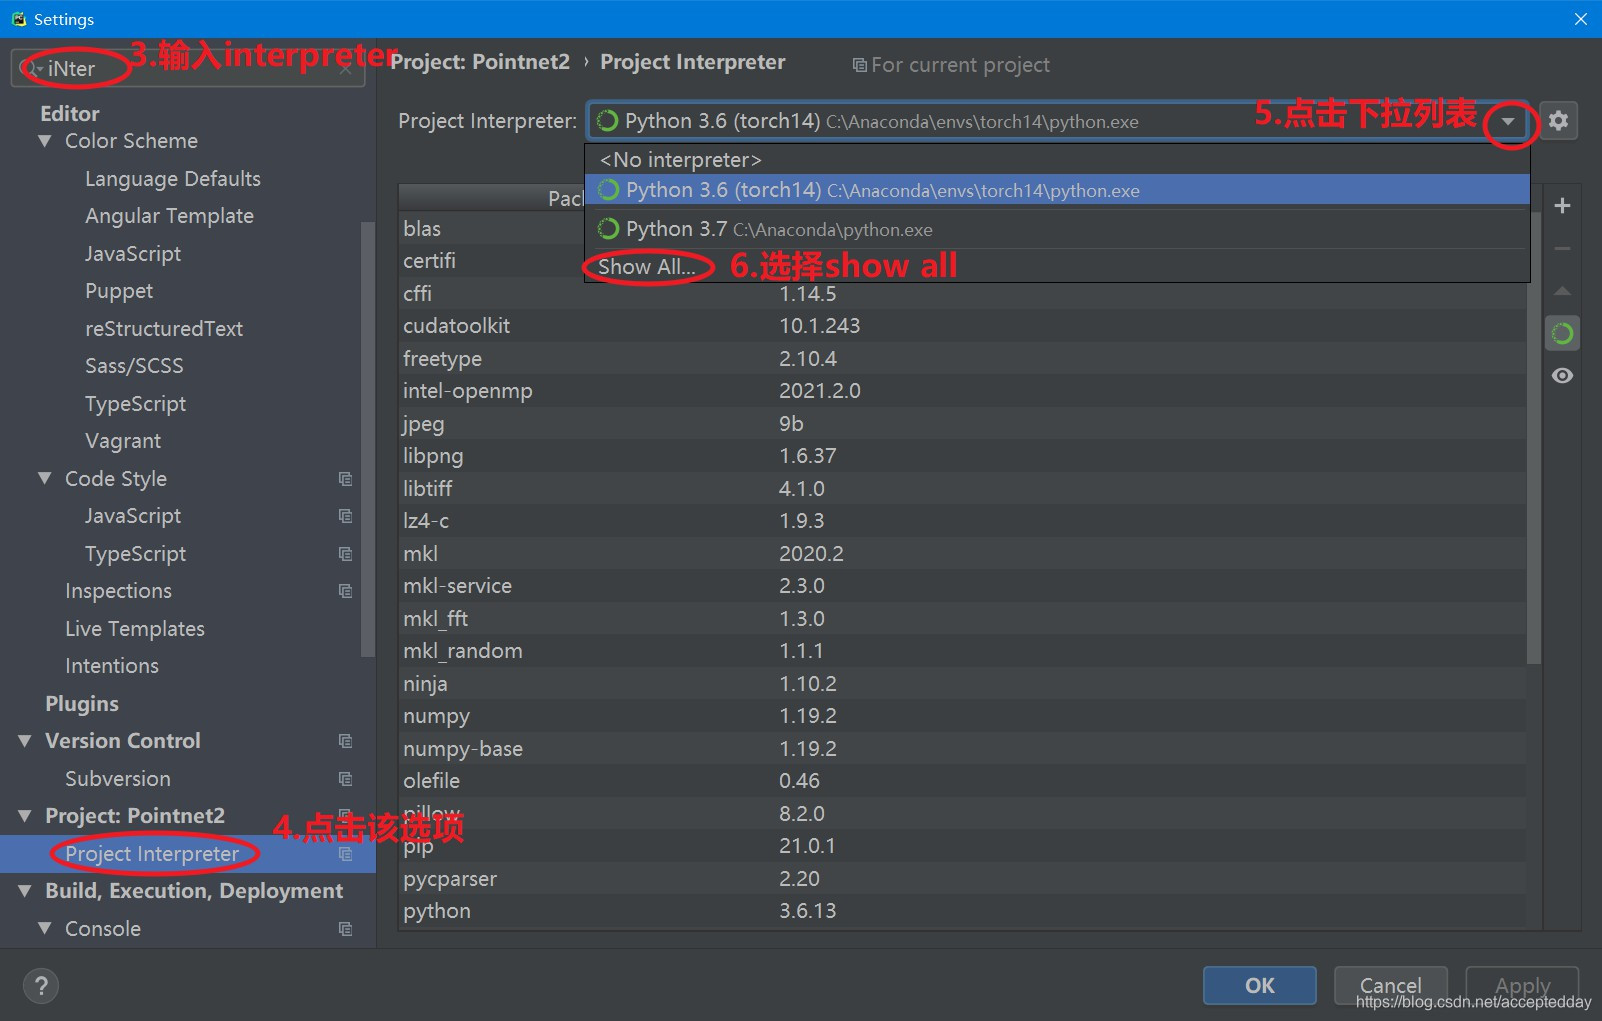
Task: Collapse the Version Control tree node
Action: 25,741
